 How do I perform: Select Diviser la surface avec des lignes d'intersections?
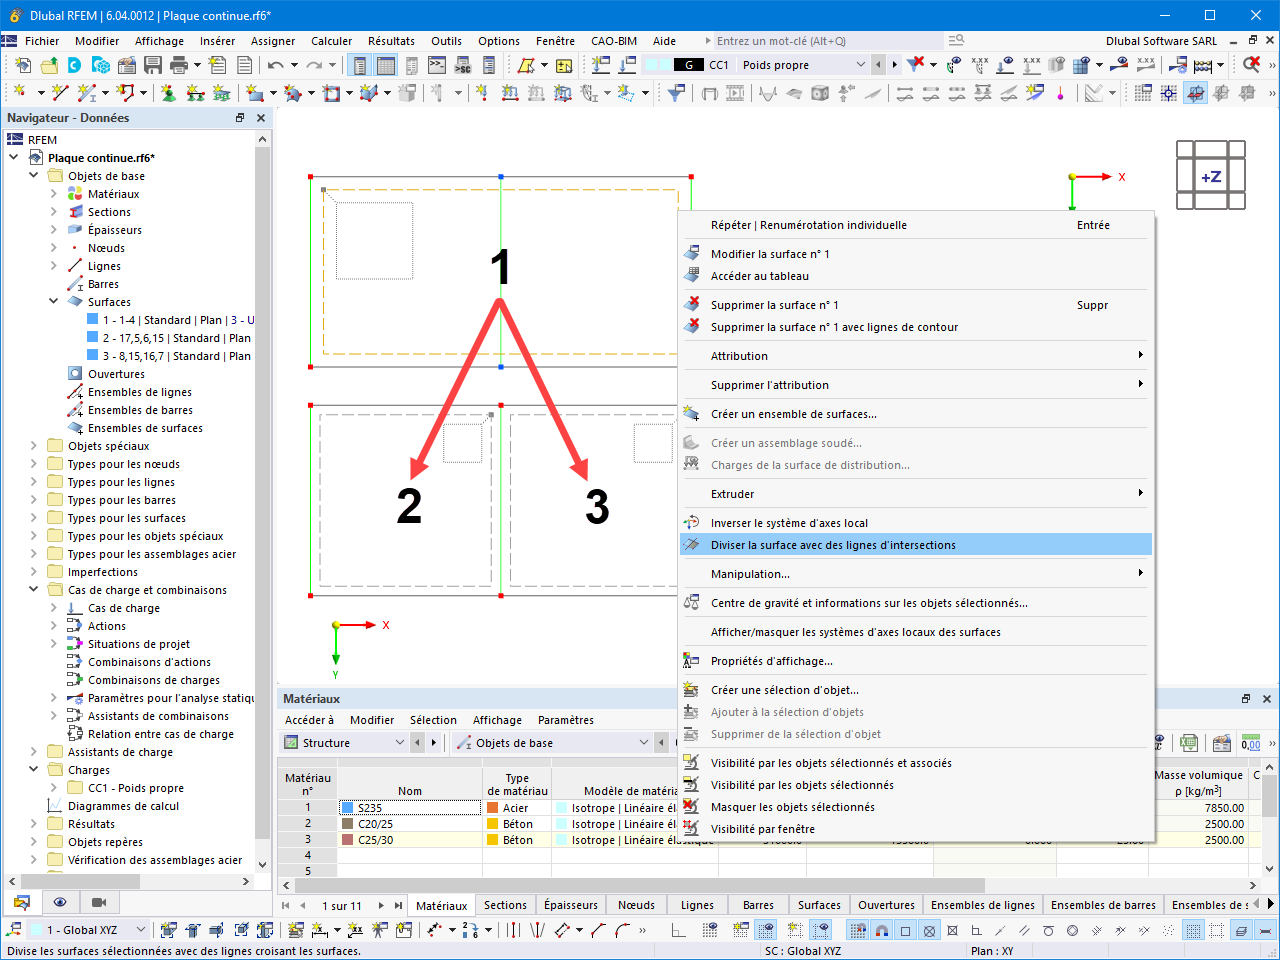917,545
